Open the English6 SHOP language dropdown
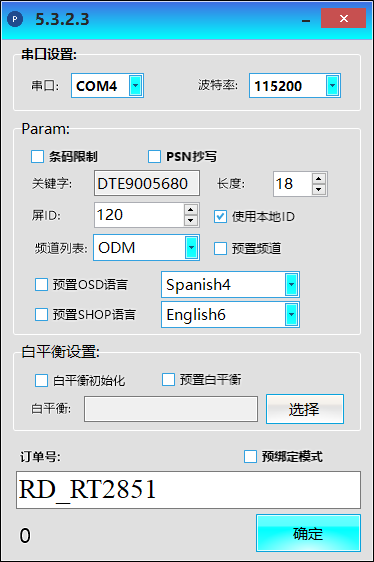374x562 pixels. (x=291, y=314)
